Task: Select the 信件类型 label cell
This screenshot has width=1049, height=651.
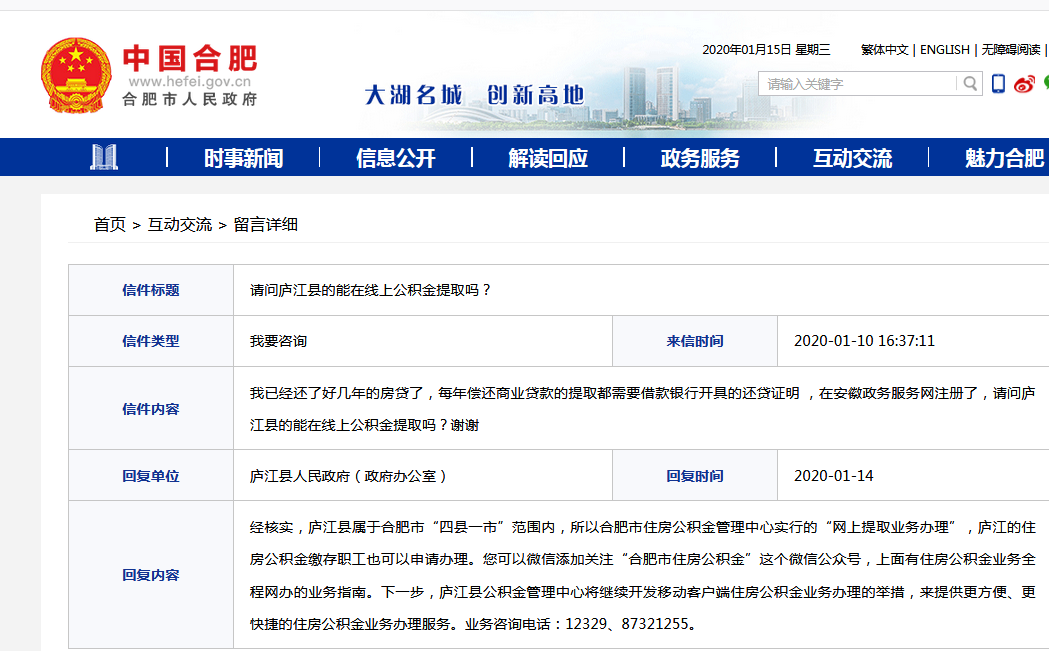Action: click(151, 341)
